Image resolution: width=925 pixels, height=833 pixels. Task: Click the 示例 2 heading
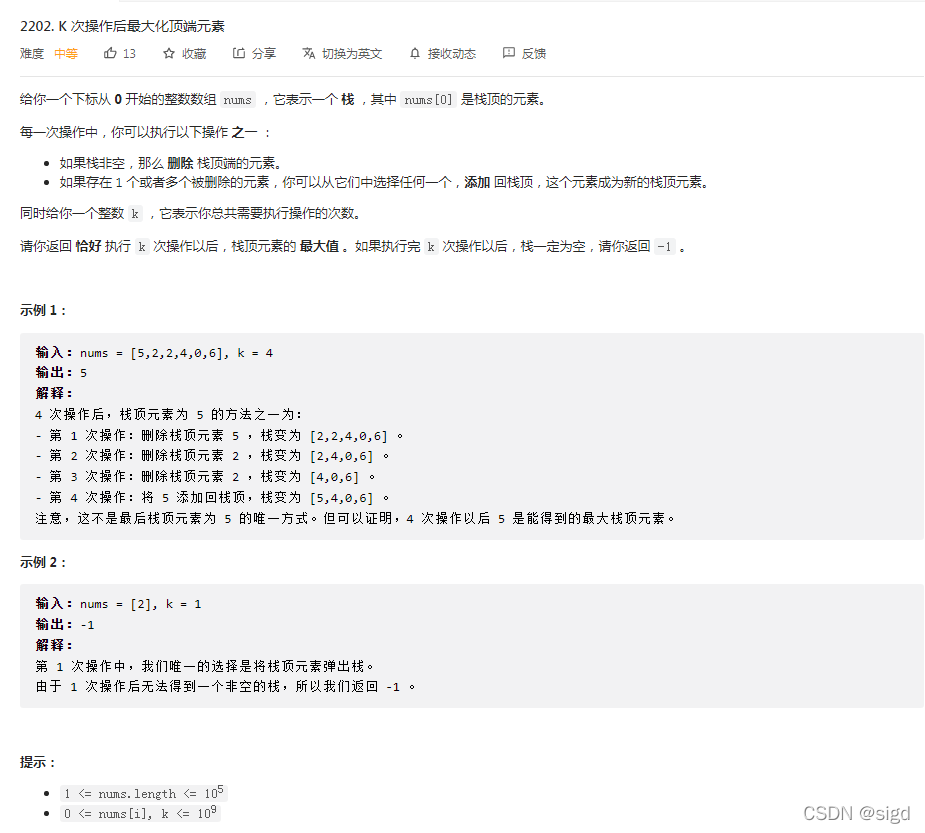(42, 562)
